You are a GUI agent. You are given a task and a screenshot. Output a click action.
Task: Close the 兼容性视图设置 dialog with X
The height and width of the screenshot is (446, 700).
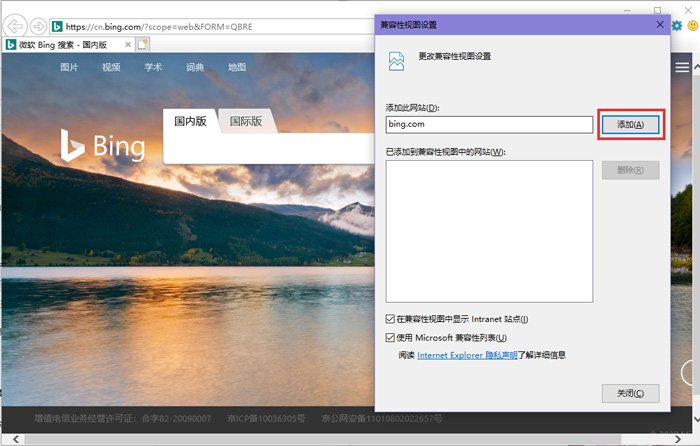tap(659, 24)
